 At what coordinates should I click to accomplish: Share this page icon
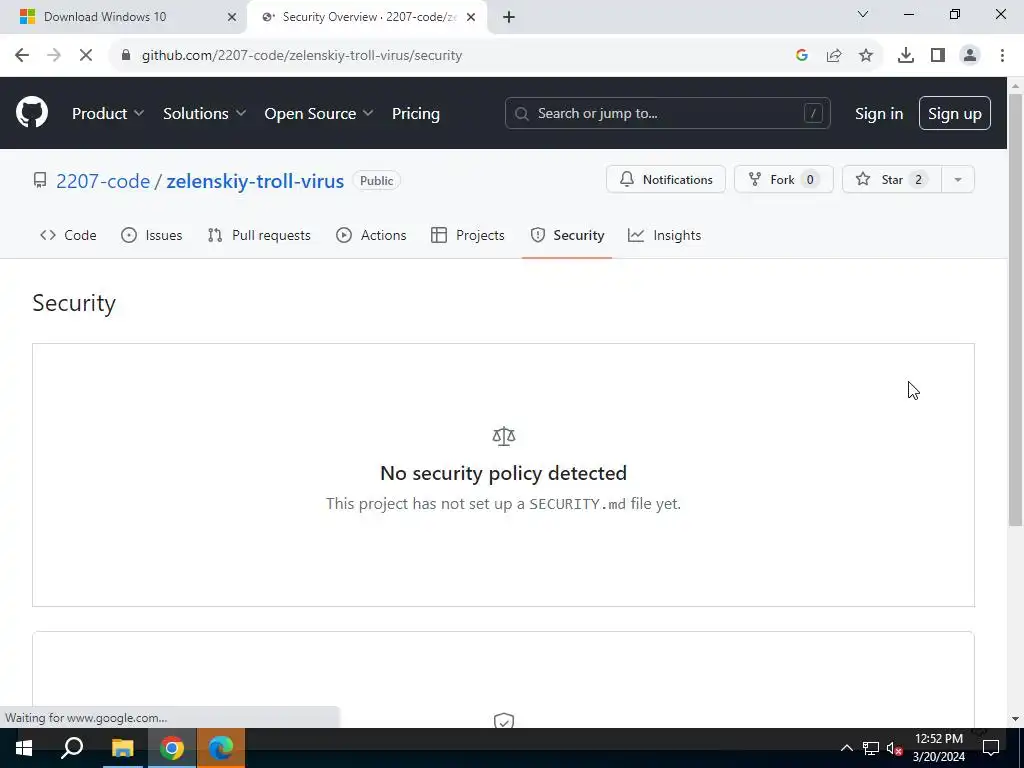click(834, 56)
